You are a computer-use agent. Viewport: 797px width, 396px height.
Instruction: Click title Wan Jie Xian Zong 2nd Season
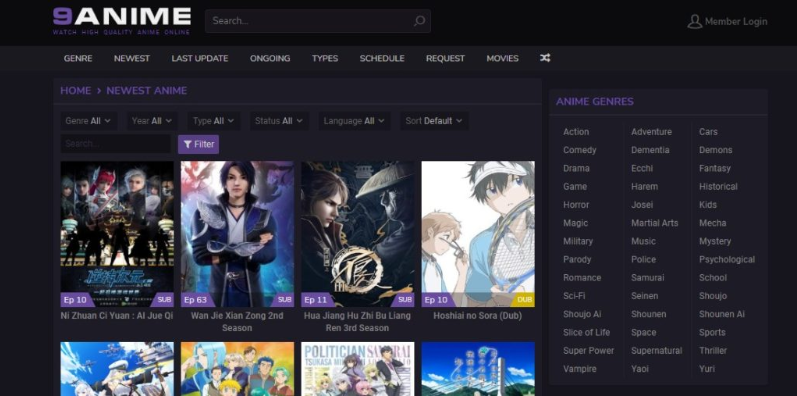[x=237, y=322]
